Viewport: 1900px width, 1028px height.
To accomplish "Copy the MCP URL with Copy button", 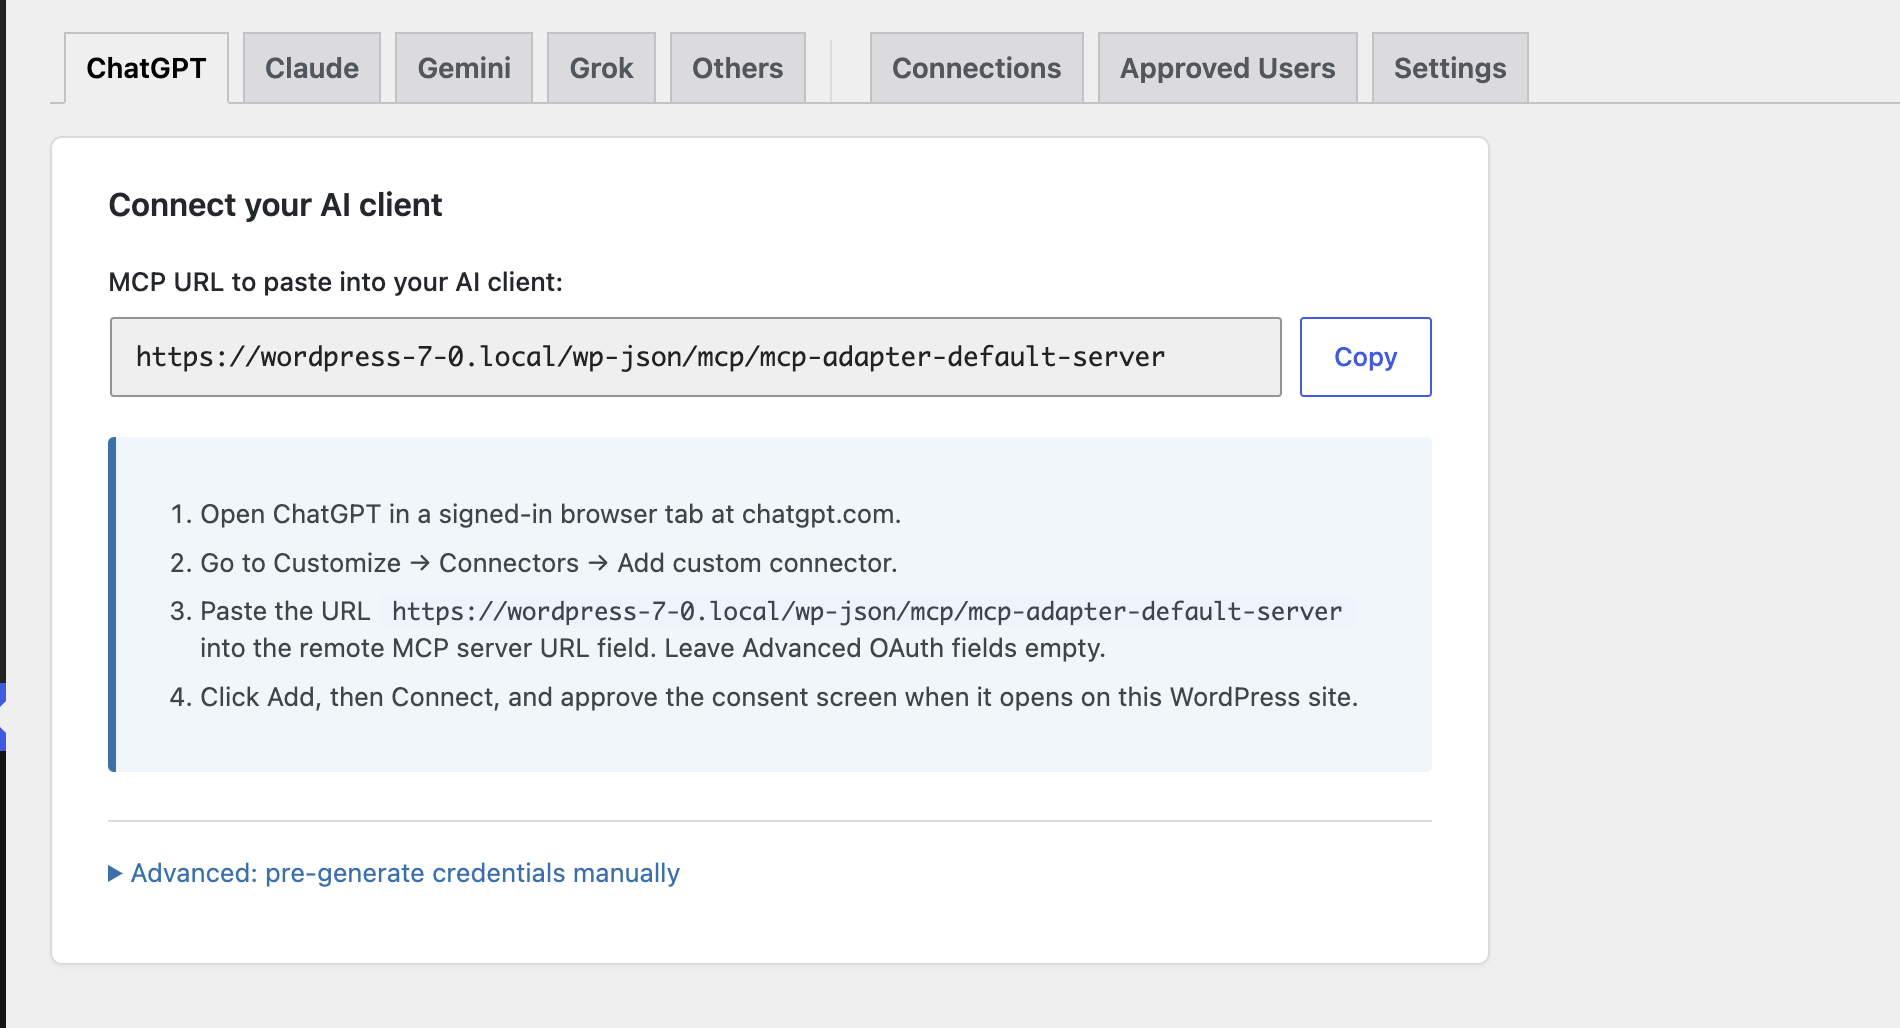I will pos(1366,357).
